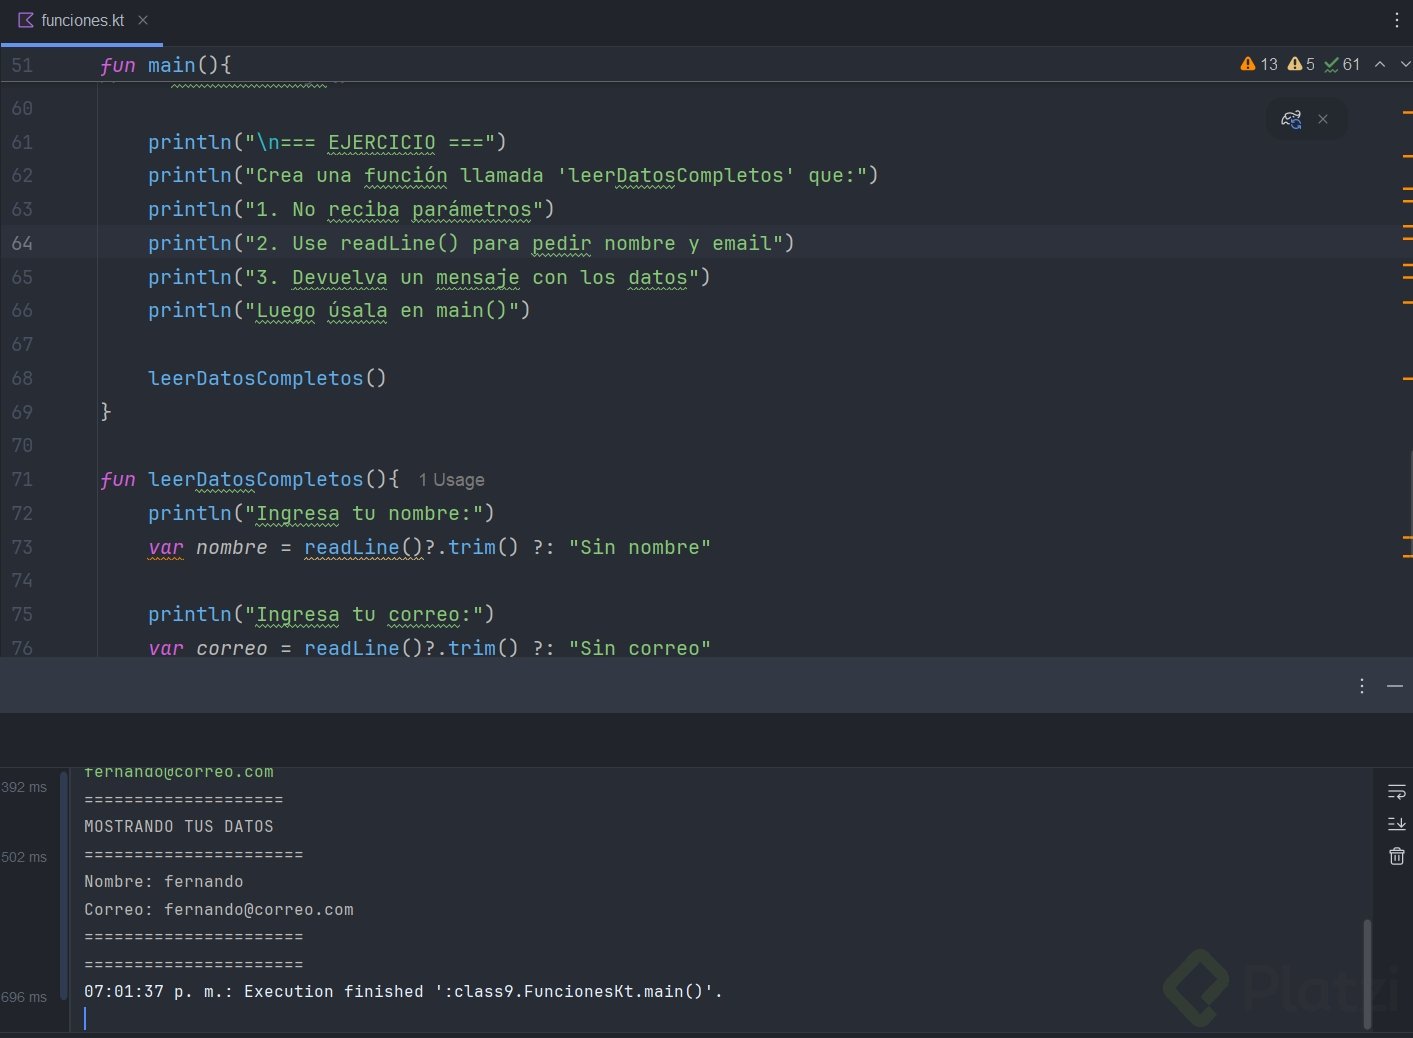Minimize the run tool window panel
1413x1038 pixels.
coord(1395,686)
